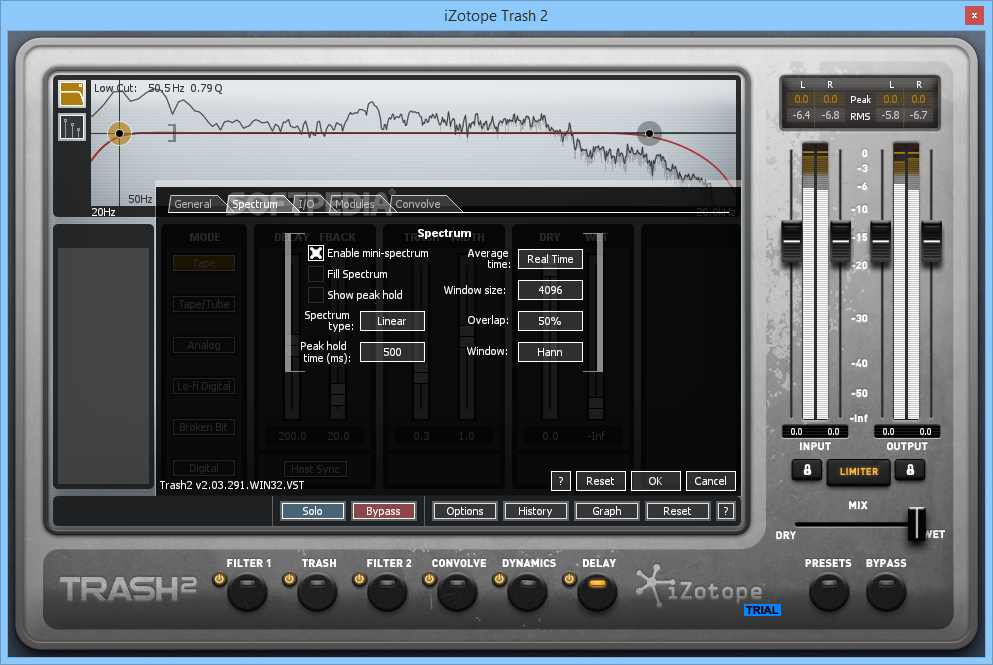993x665 pixels.
Task: Open the Filter 1 module knob
Action: coord(247,592)
